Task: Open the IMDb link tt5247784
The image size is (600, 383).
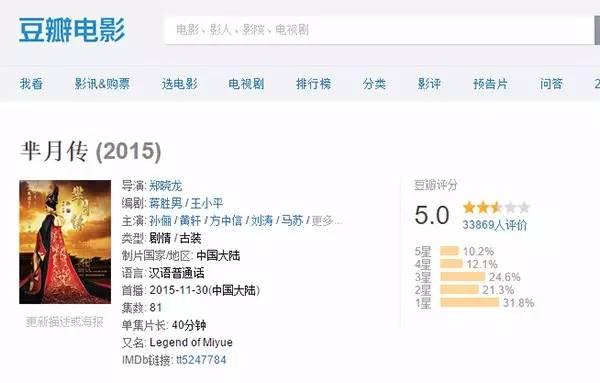Action: pos(201,360)
